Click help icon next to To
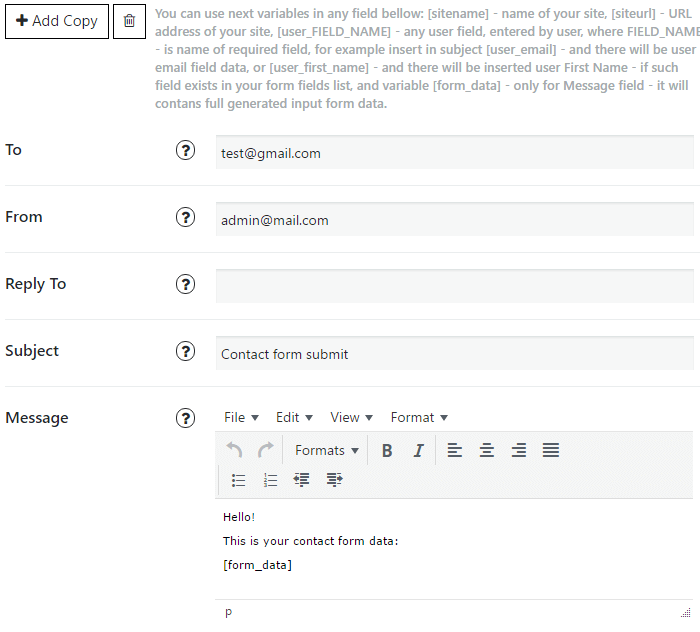 pos(185,150)
